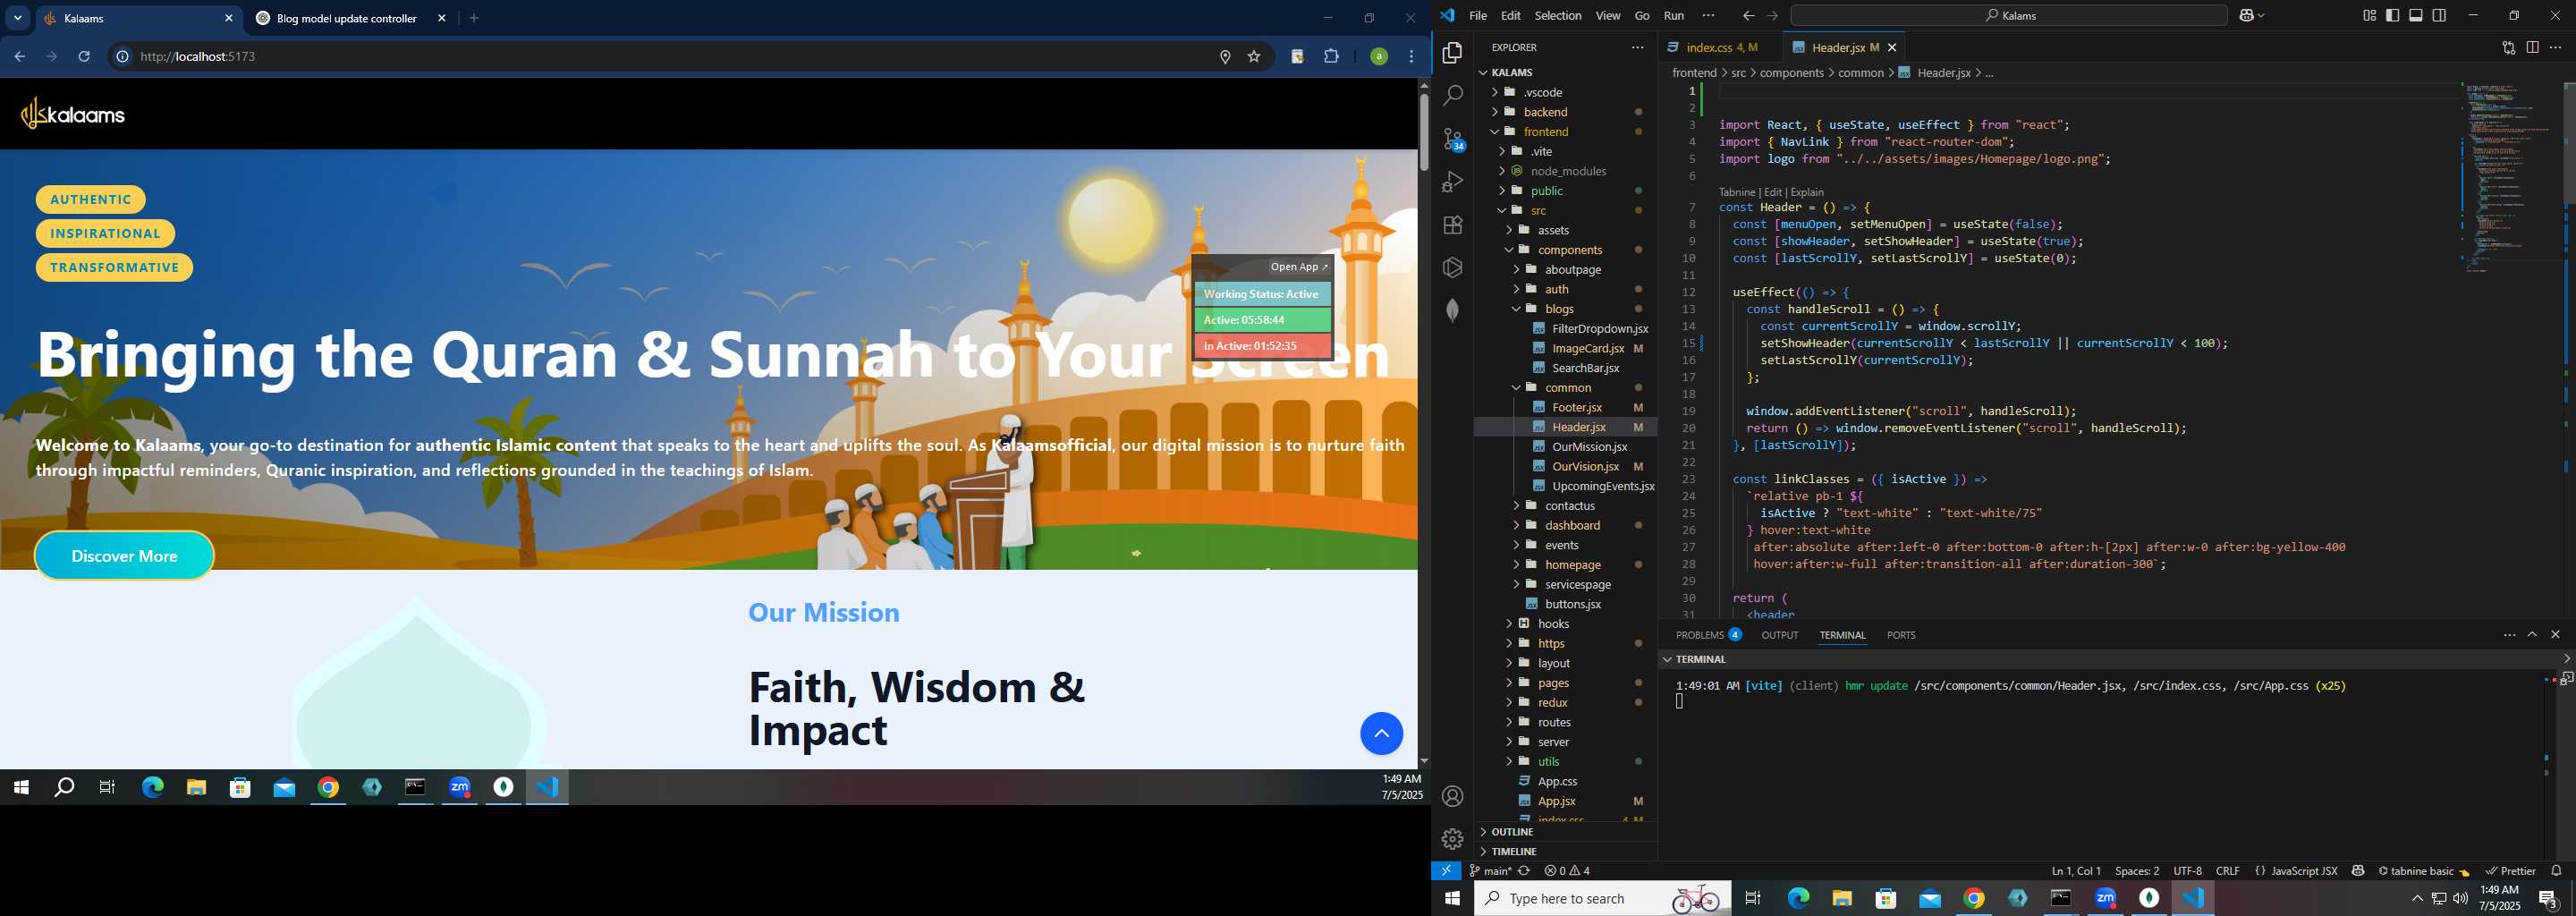The height and width of the screenshot is (916, 2576).
Task: Toggle the Primary Side Bar visibility
Action: 2392,15
